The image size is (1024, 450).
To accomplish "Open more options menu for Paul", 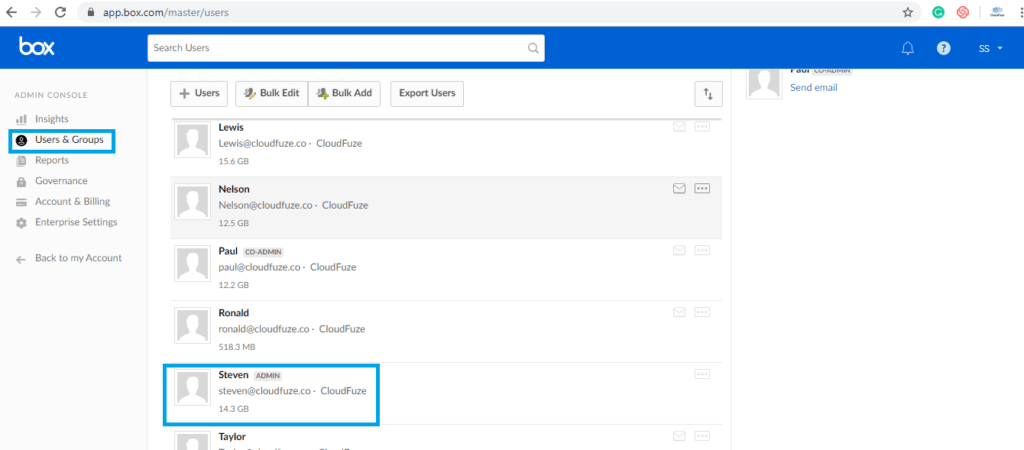I will (x=702, y=250).
